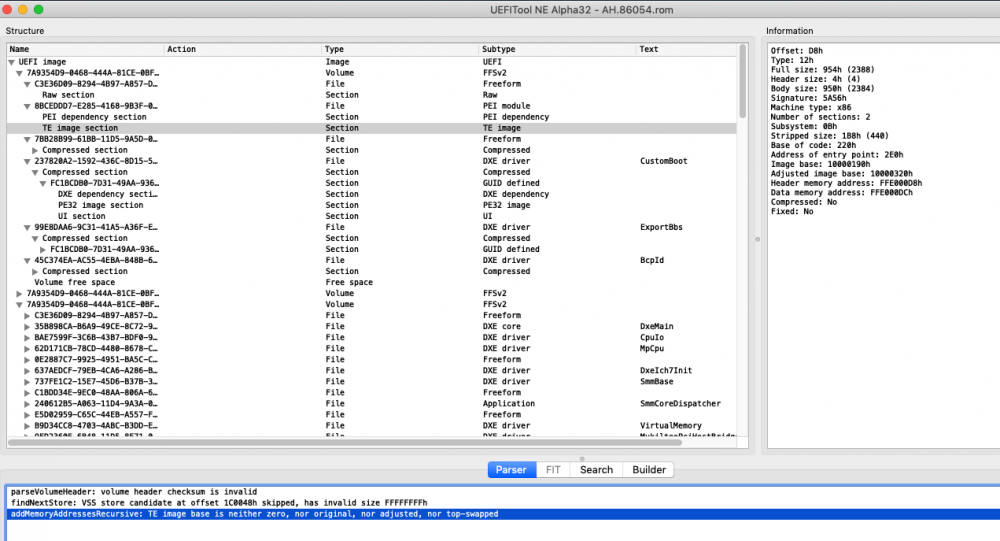Viewport: 1000px width, 541px height.
Task: Collapse the 237820A2-1592-436C CustomBoot file
Action: (x=27, y=161)
